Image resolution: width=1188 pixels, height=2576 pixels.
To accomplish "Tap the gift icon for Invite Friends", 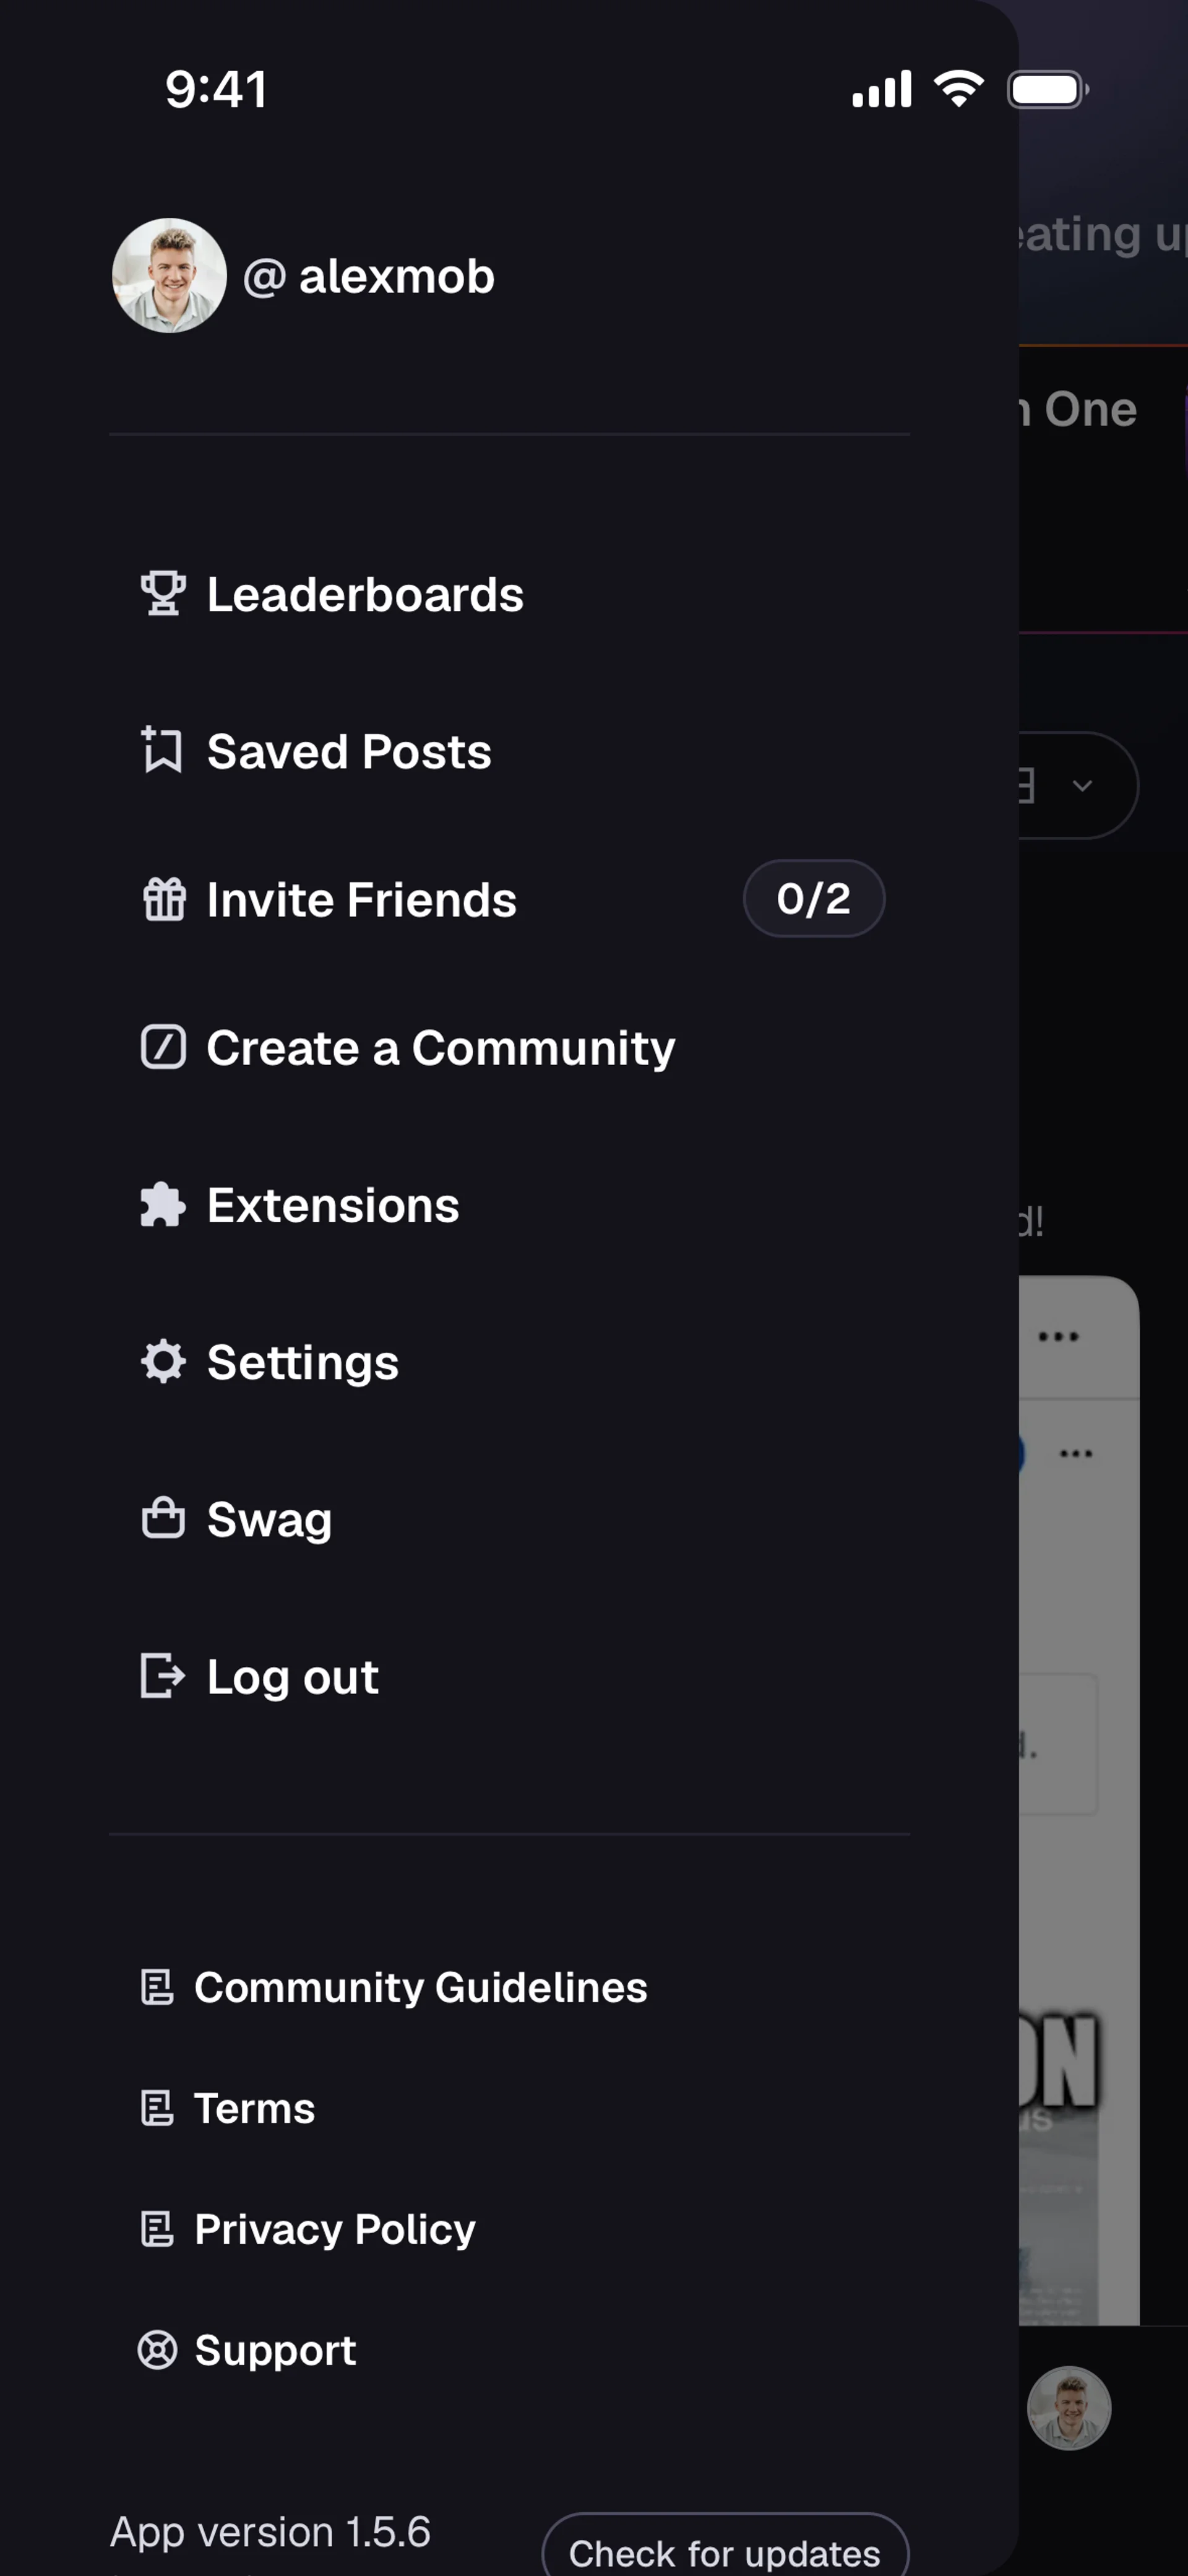I will 163,899.
